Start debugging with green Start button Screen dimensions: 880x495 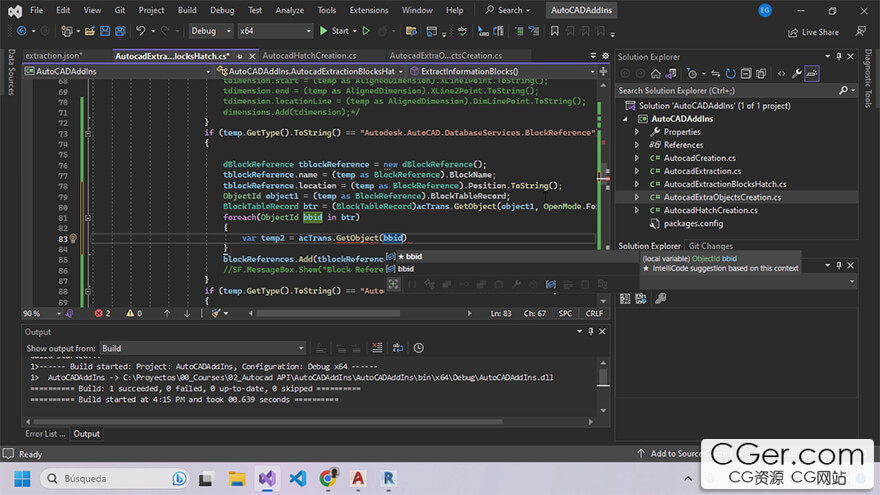click(x=334, y=31)
